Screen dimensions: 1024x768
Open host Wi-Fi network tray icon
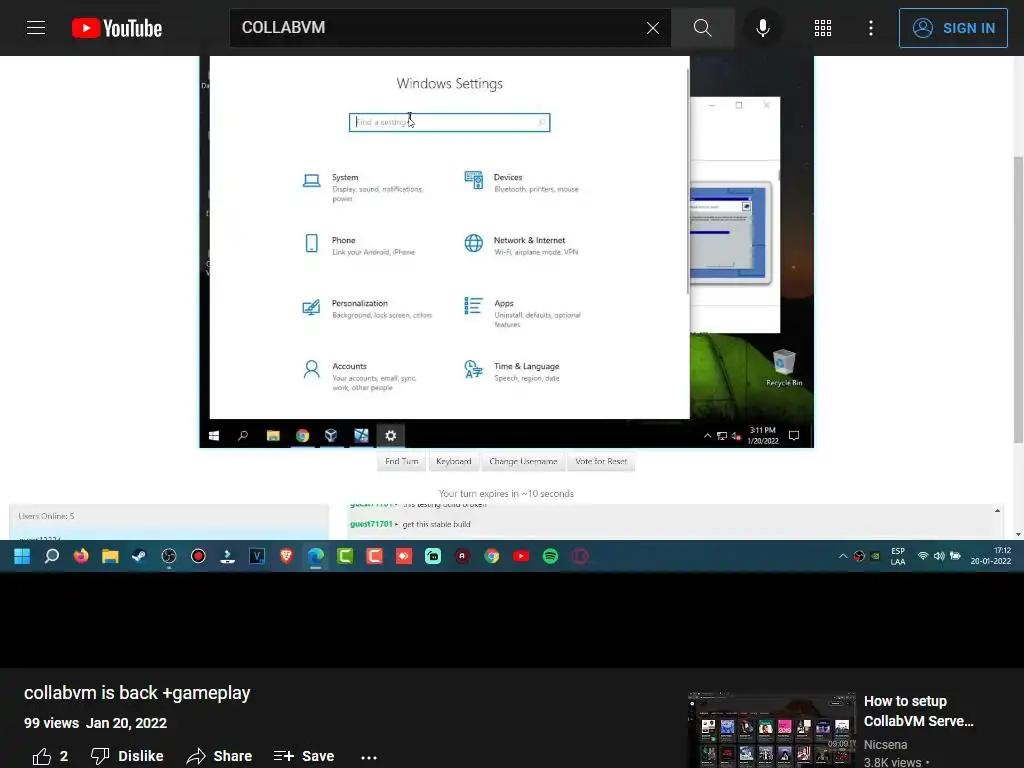(923, 556)
